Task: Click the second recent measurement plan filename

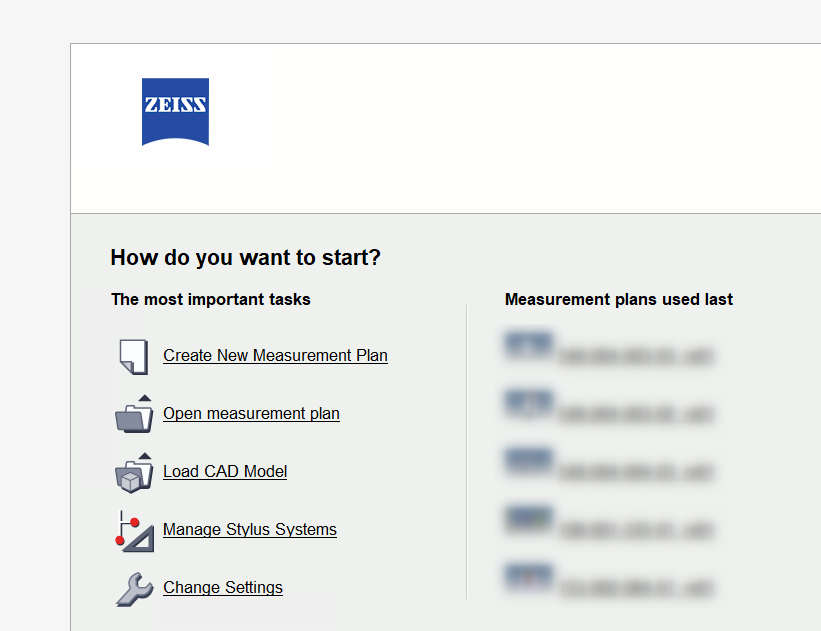Action: 636,413
